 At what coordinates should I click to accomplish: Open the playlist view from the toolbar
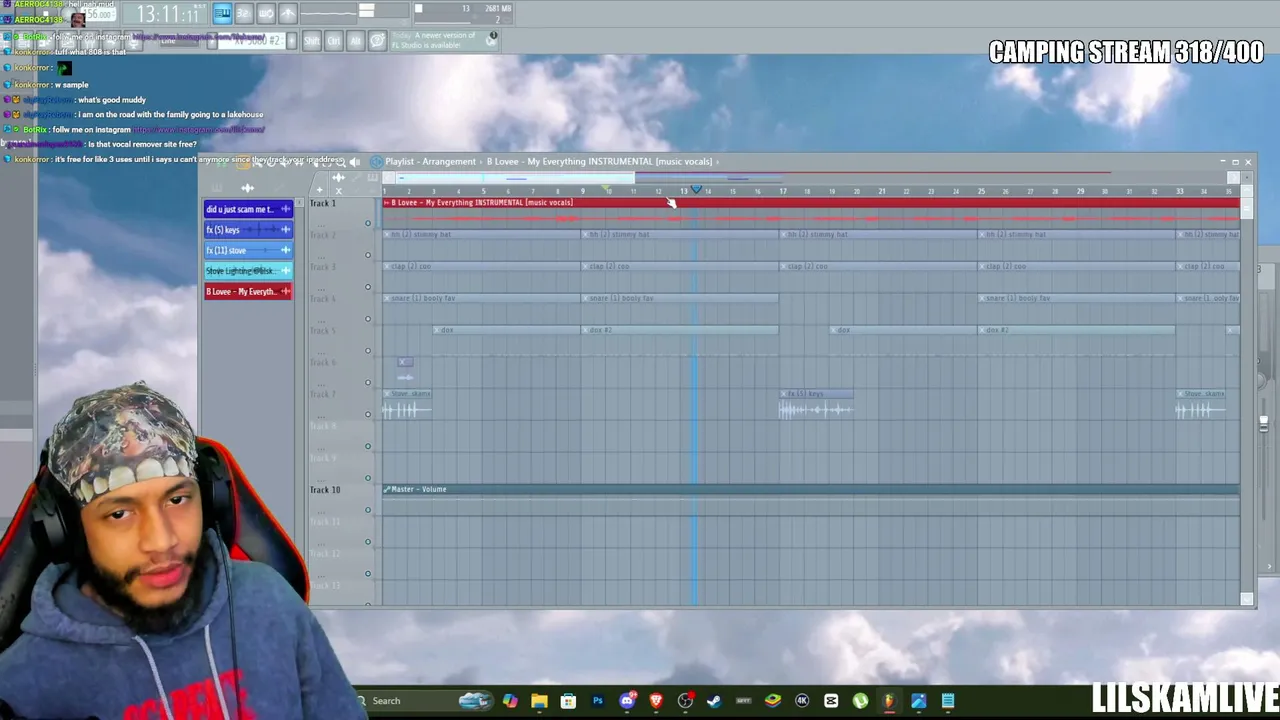click(x=222, y=13)
